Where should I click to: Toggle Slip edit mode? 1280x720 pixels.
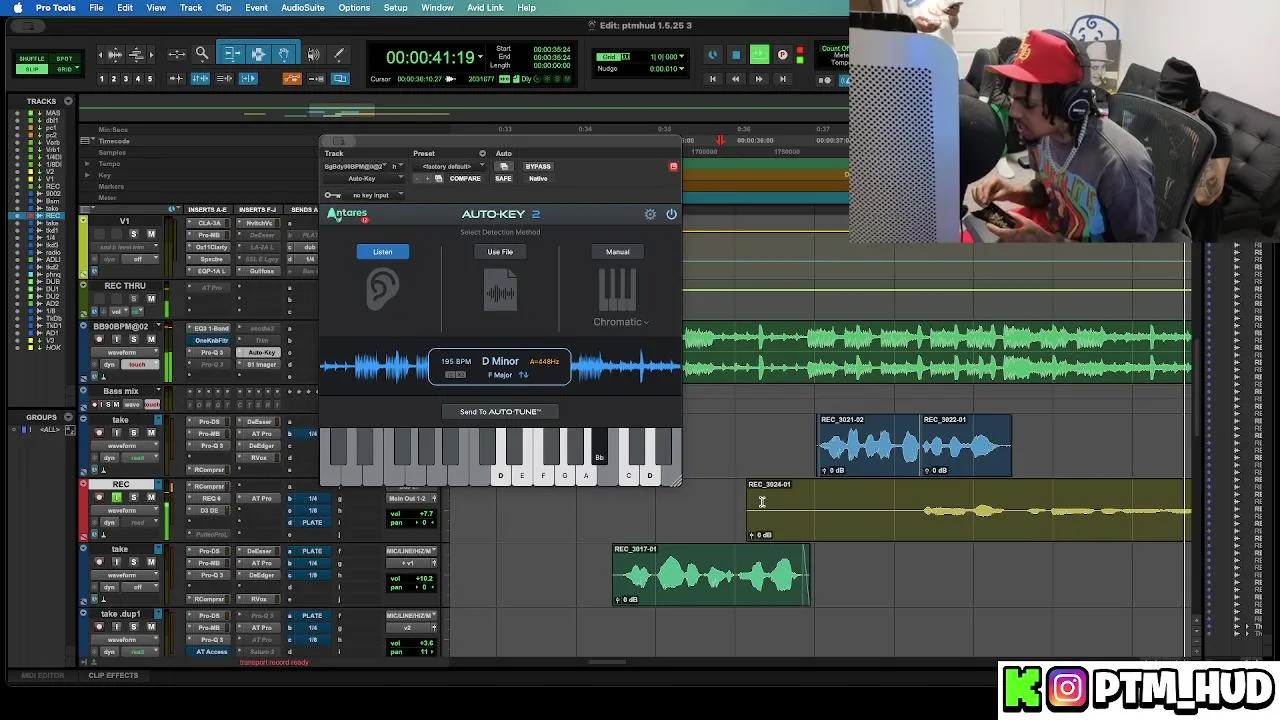click(x=32, y=69)
